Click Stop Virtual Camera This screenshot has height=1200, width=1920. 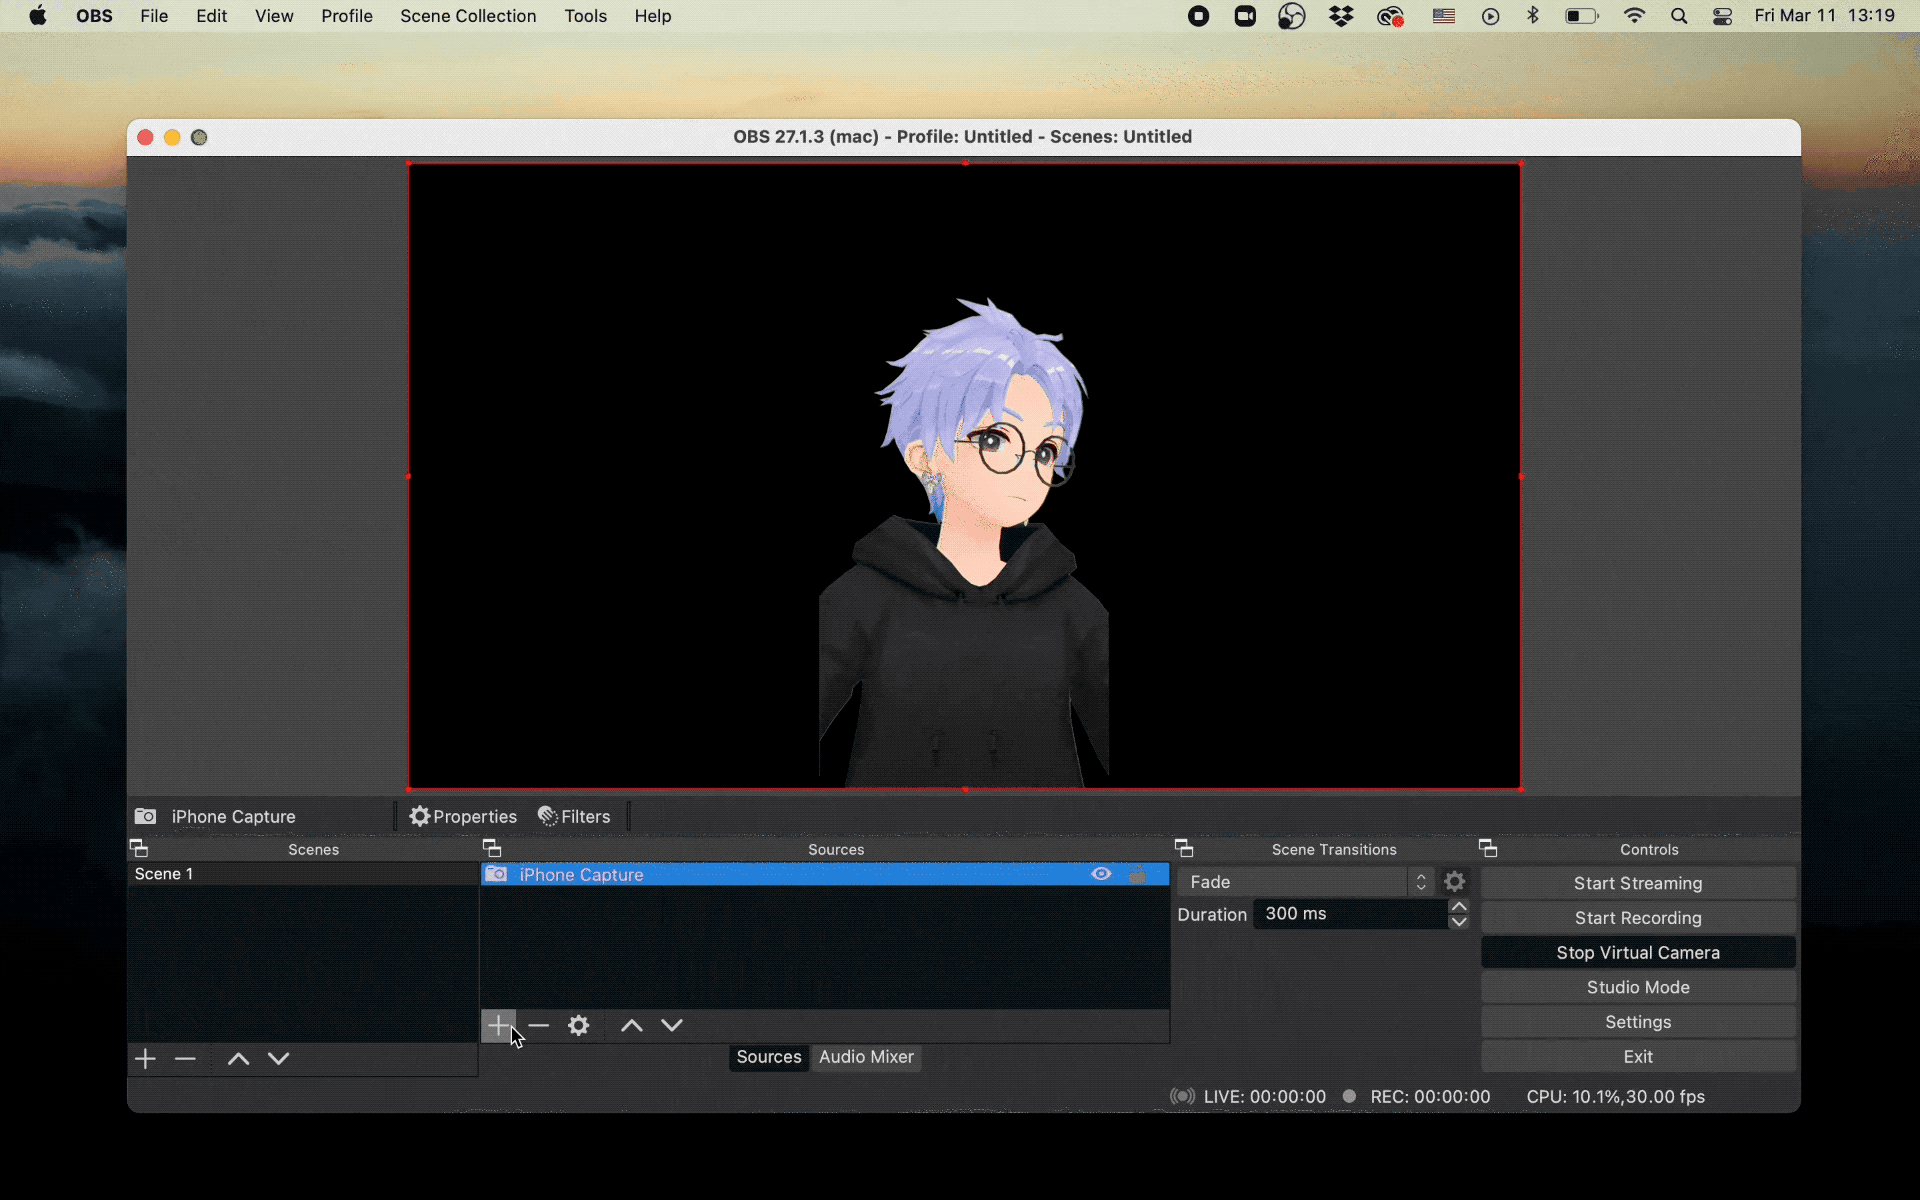(x=1637, y=952)
